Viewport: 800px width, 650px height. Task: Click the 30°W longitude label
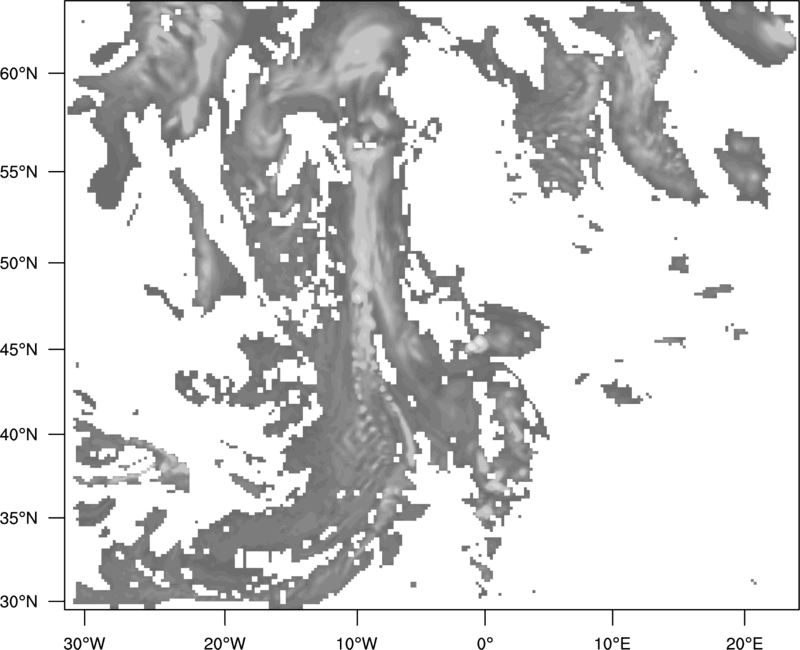85,643
